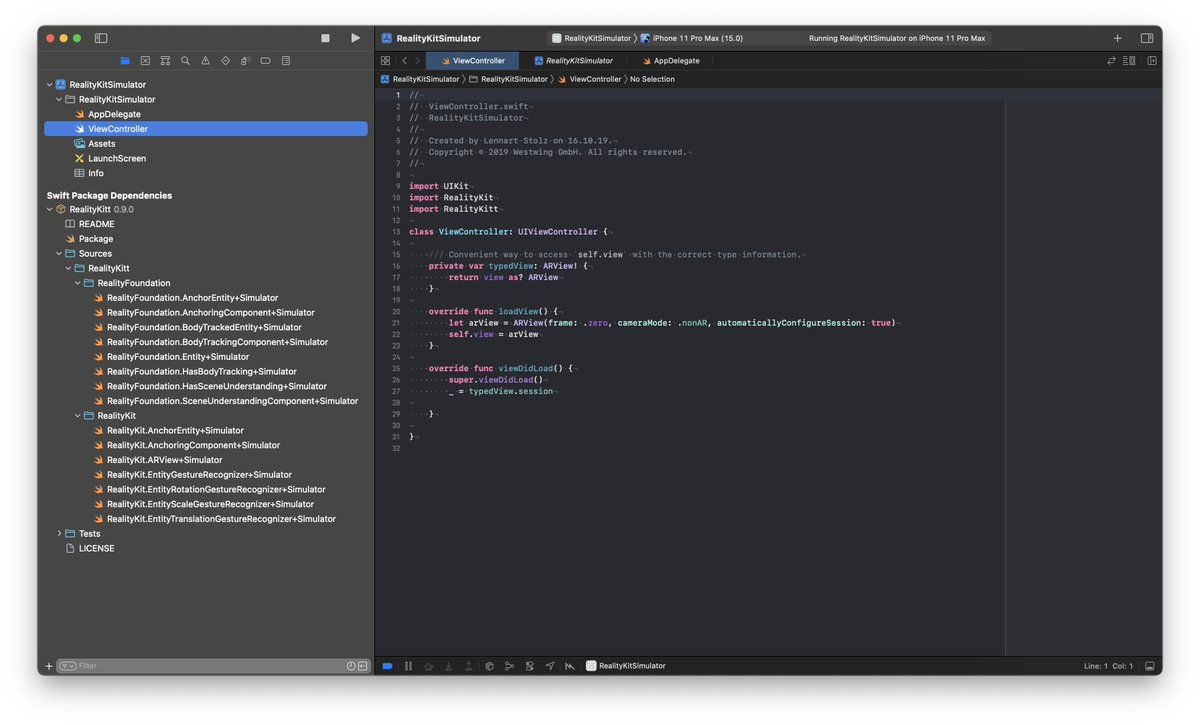This screenshot has width=1200, height=725.
Task: Open the Library with the plus button
Action: [1118, 38]
